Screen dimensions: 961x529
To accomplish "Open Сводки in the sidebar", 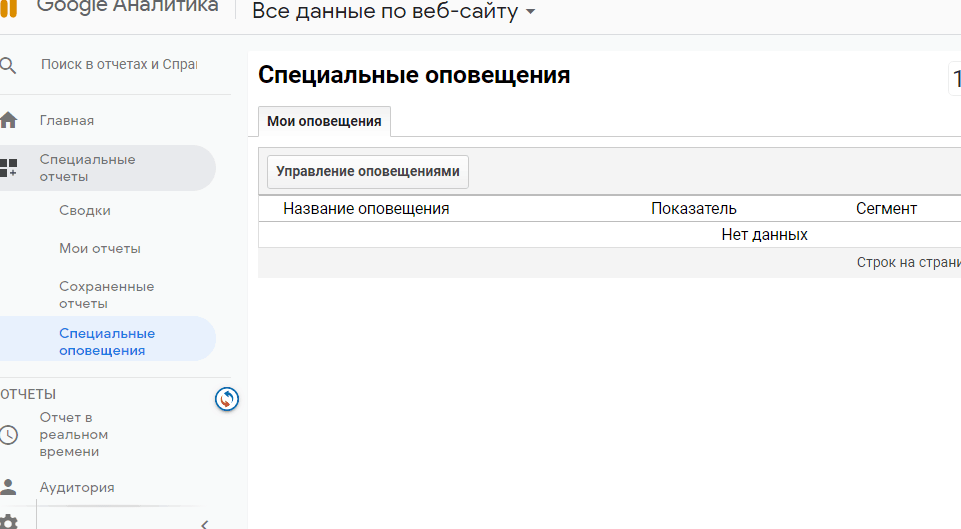I will (x=85, y=211).
